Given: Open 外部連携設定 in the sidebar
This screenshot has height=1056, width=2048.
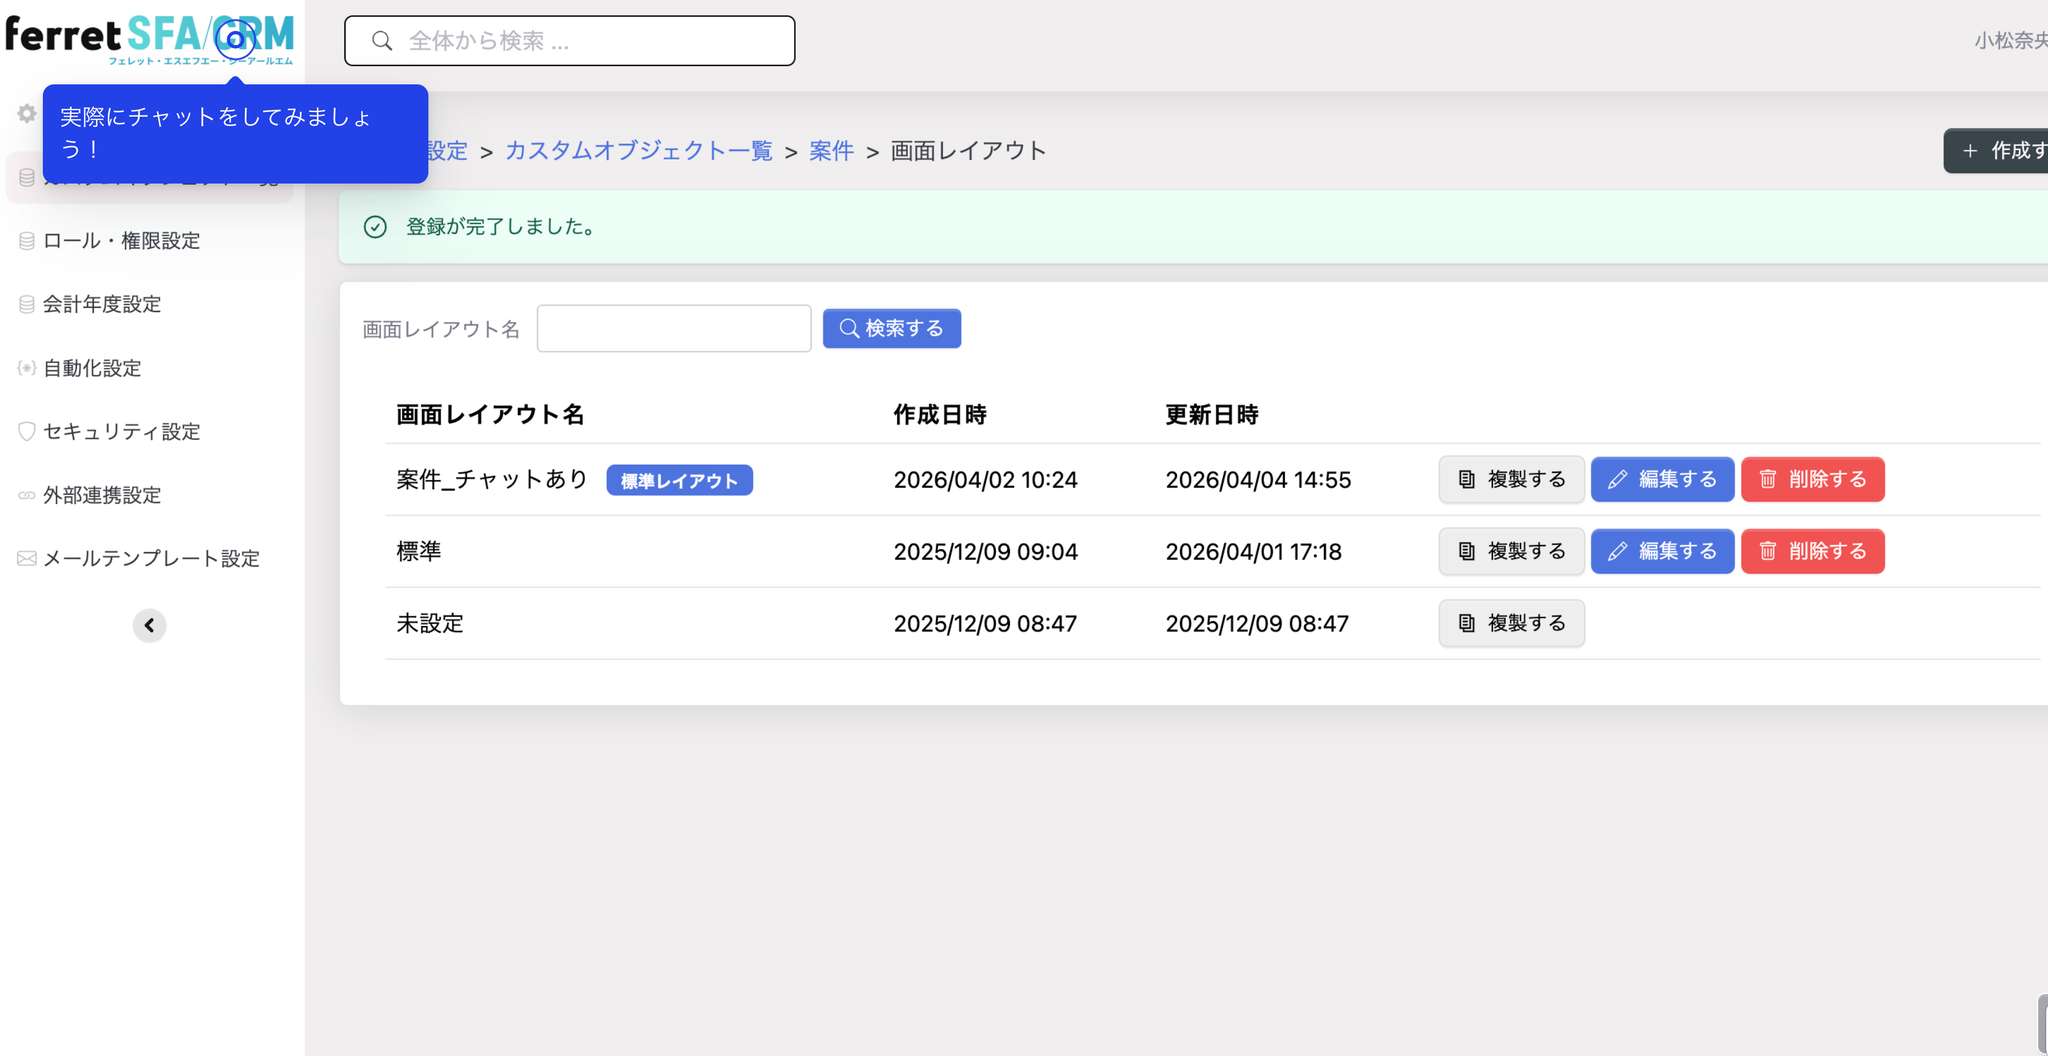Looking at the screenshot, I should point(102,495).
